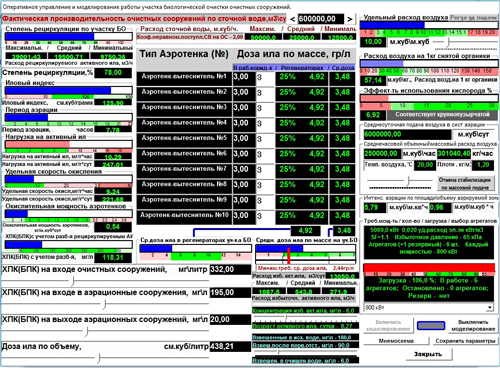Viewport: 500px width, 368px height.
Task: Click the "<" arrow to decrease plant capacity
Action: click(292, 19)
